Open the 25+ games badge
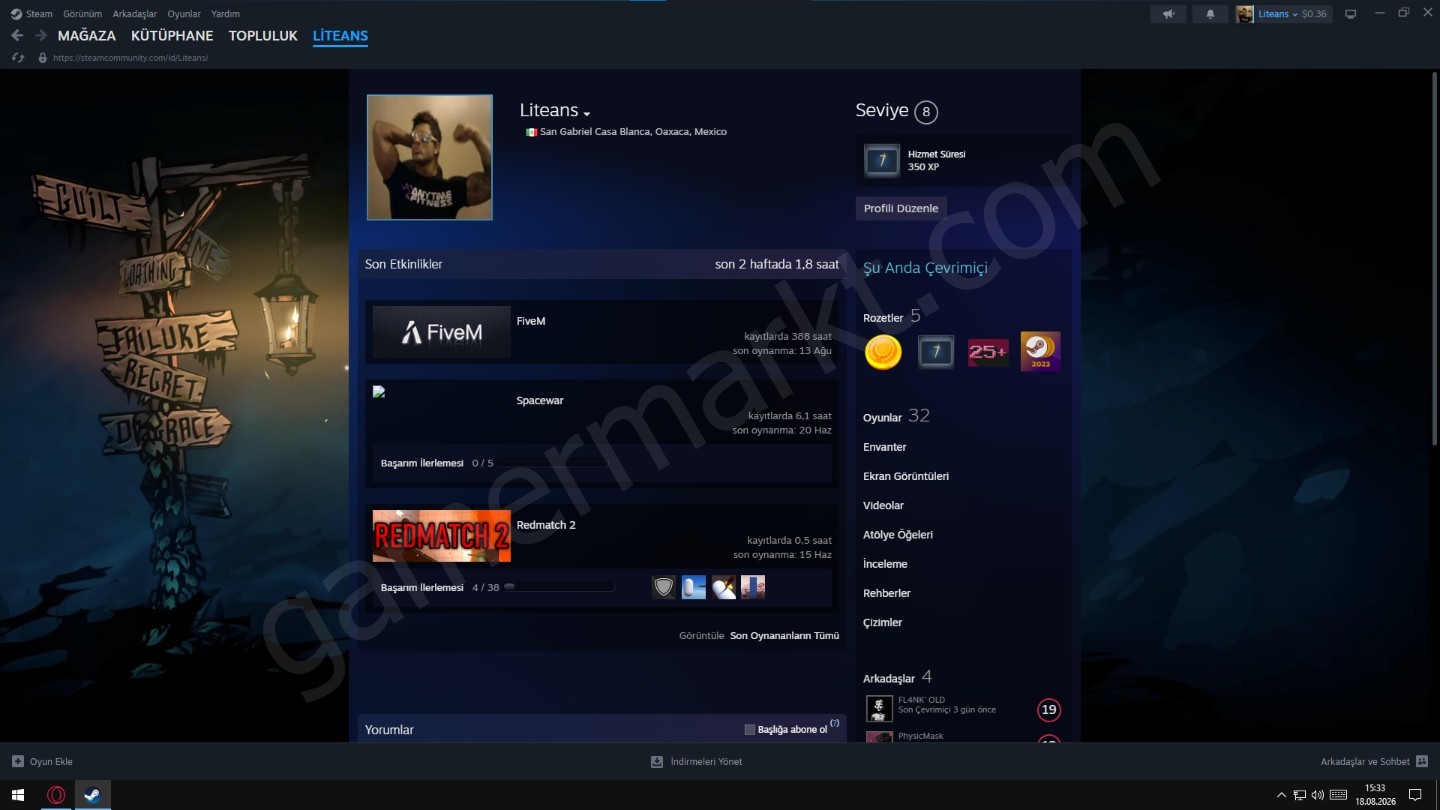The height and width of the screenshot is (810, 1440). 988,352
